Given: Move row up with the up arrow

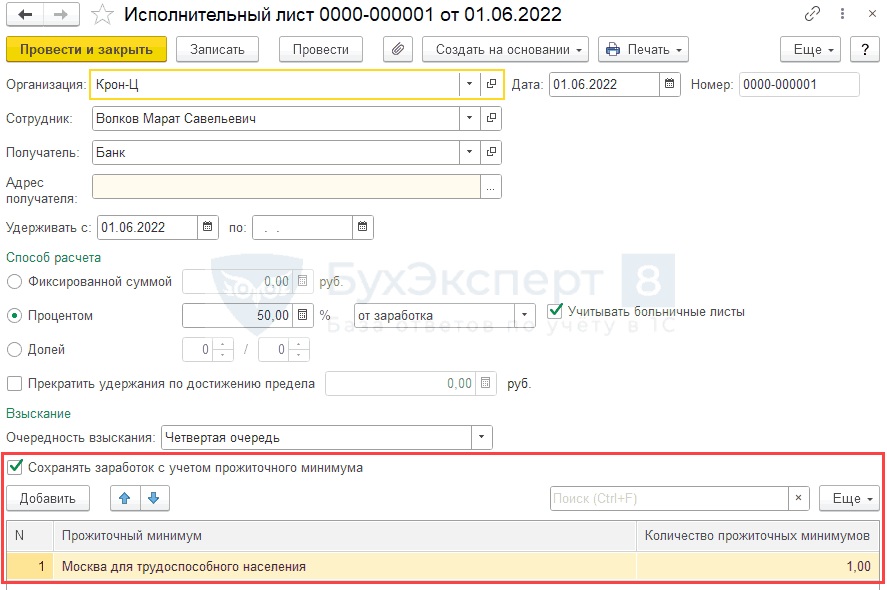Looking at the screenshot, I should point(127,498).
